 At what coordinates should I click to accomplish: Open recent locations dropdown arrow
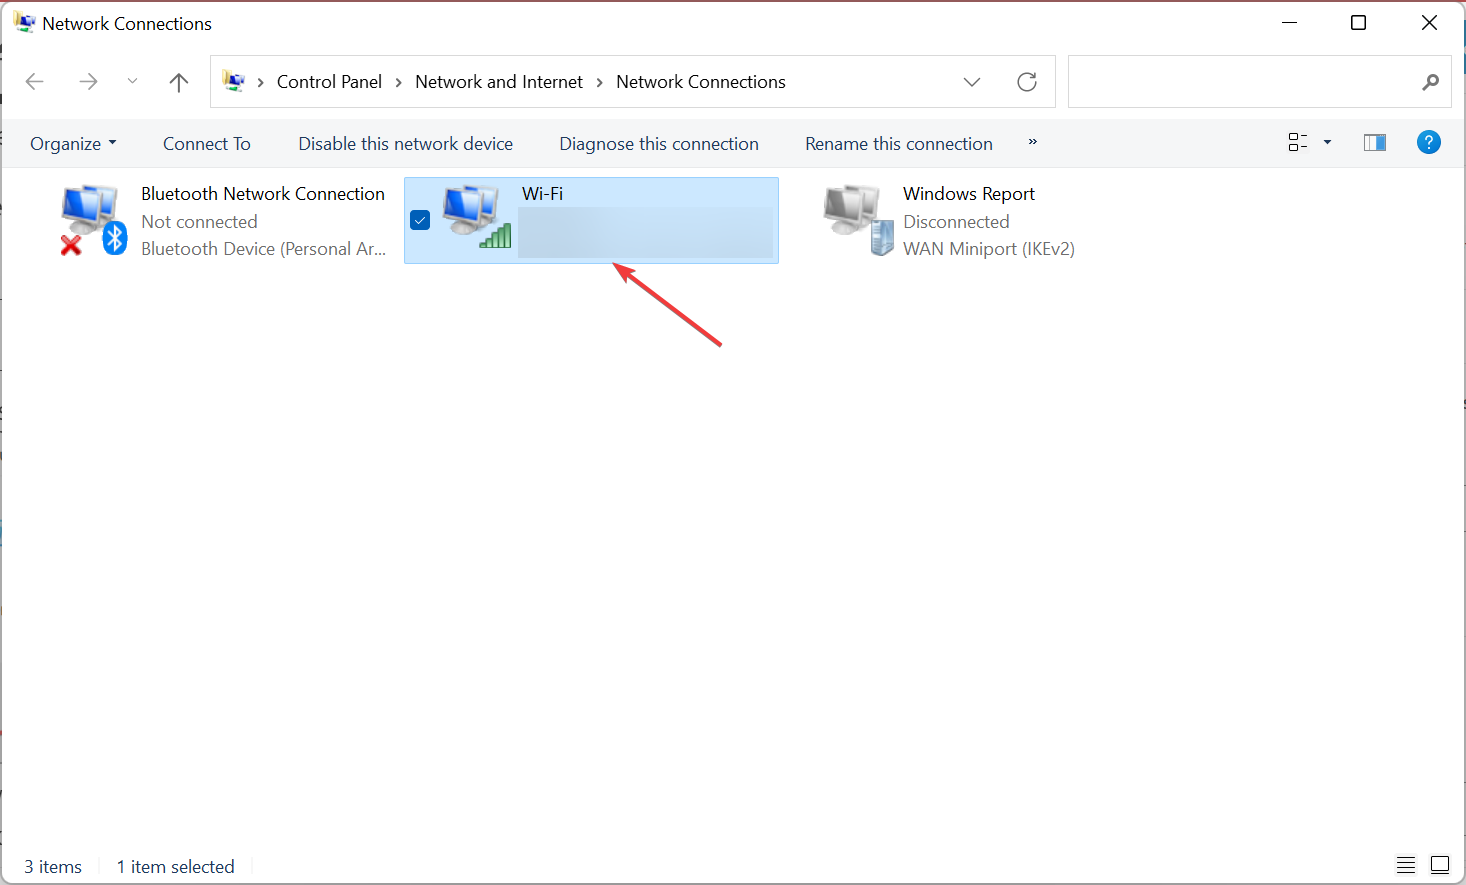pos(132,82)
